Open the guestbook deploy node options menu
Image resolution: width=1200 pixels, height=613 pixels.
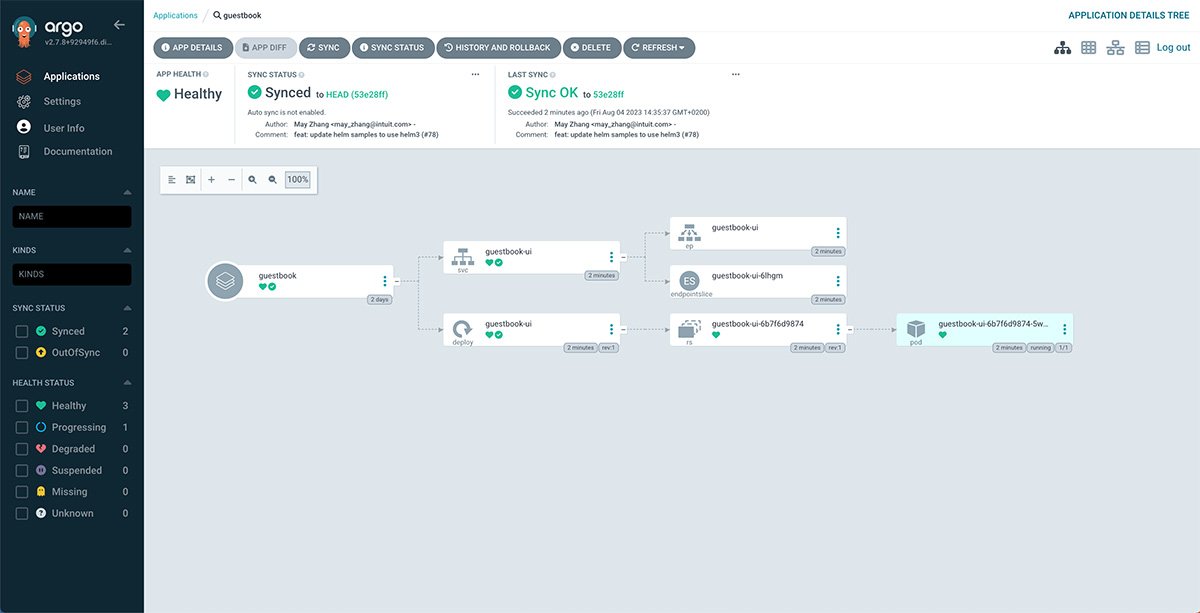(x=611, y=328)
